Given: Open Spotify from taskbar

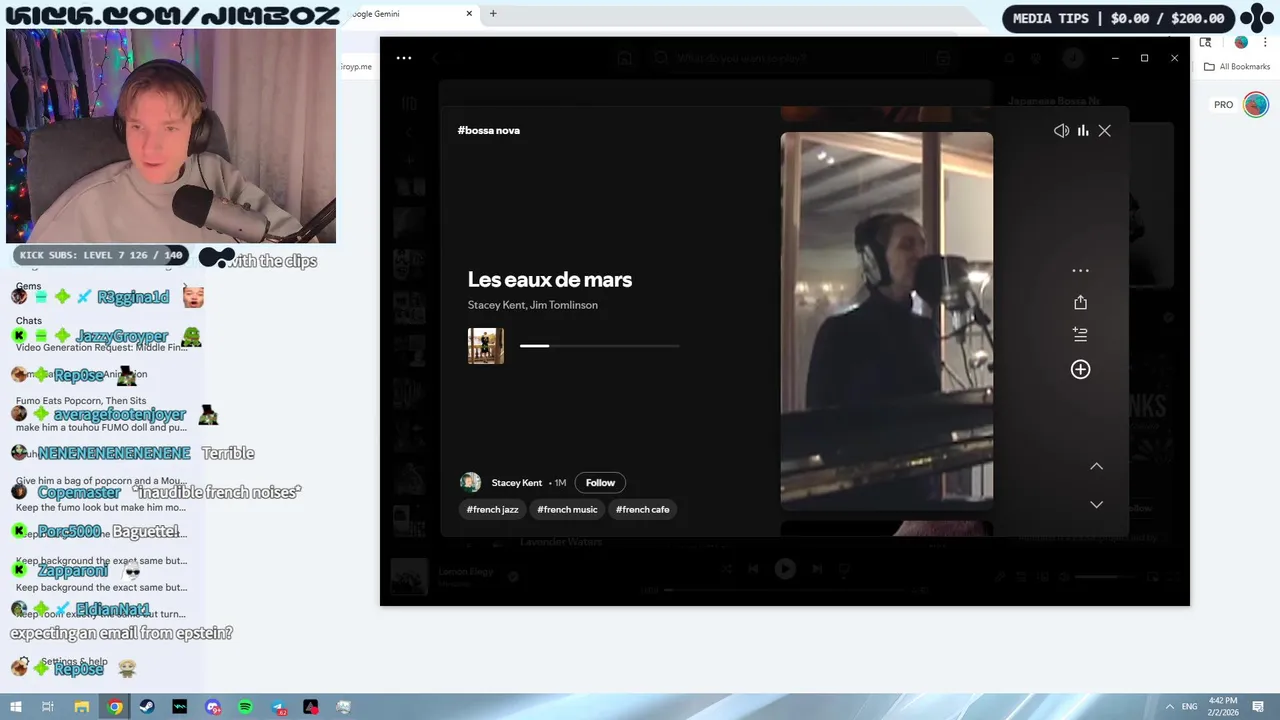Looking at the screenshot, I should (245, 707).
